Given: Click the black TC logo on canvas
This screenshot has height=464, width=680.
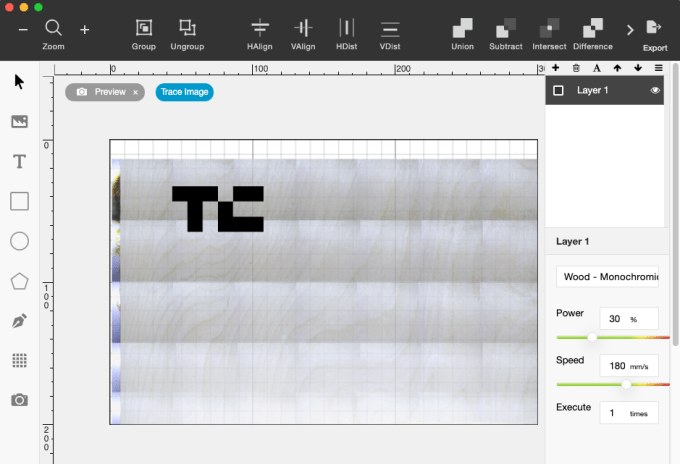Looking at the screenshot, I should tap(218, 209).
